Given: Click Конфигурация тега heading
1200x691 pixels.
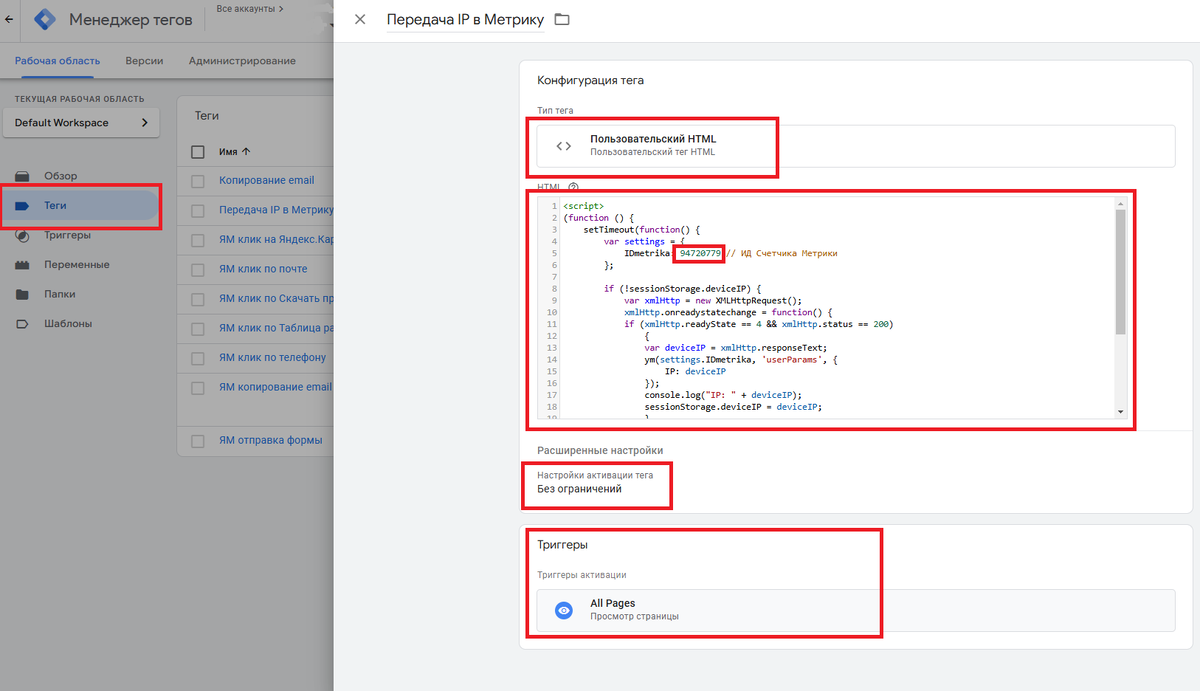Looking at the screenshot, I should [590, 80].
